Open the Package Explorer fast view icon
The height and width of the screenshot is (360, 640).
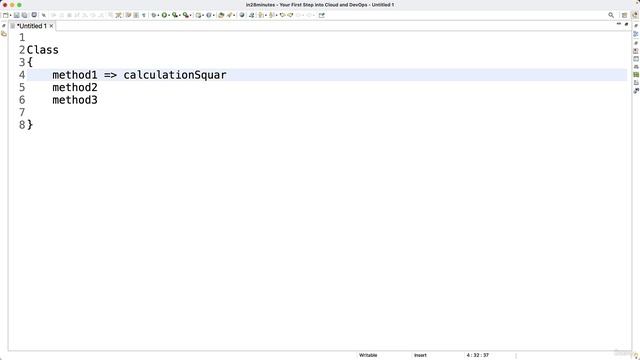(x=4, y=34)
